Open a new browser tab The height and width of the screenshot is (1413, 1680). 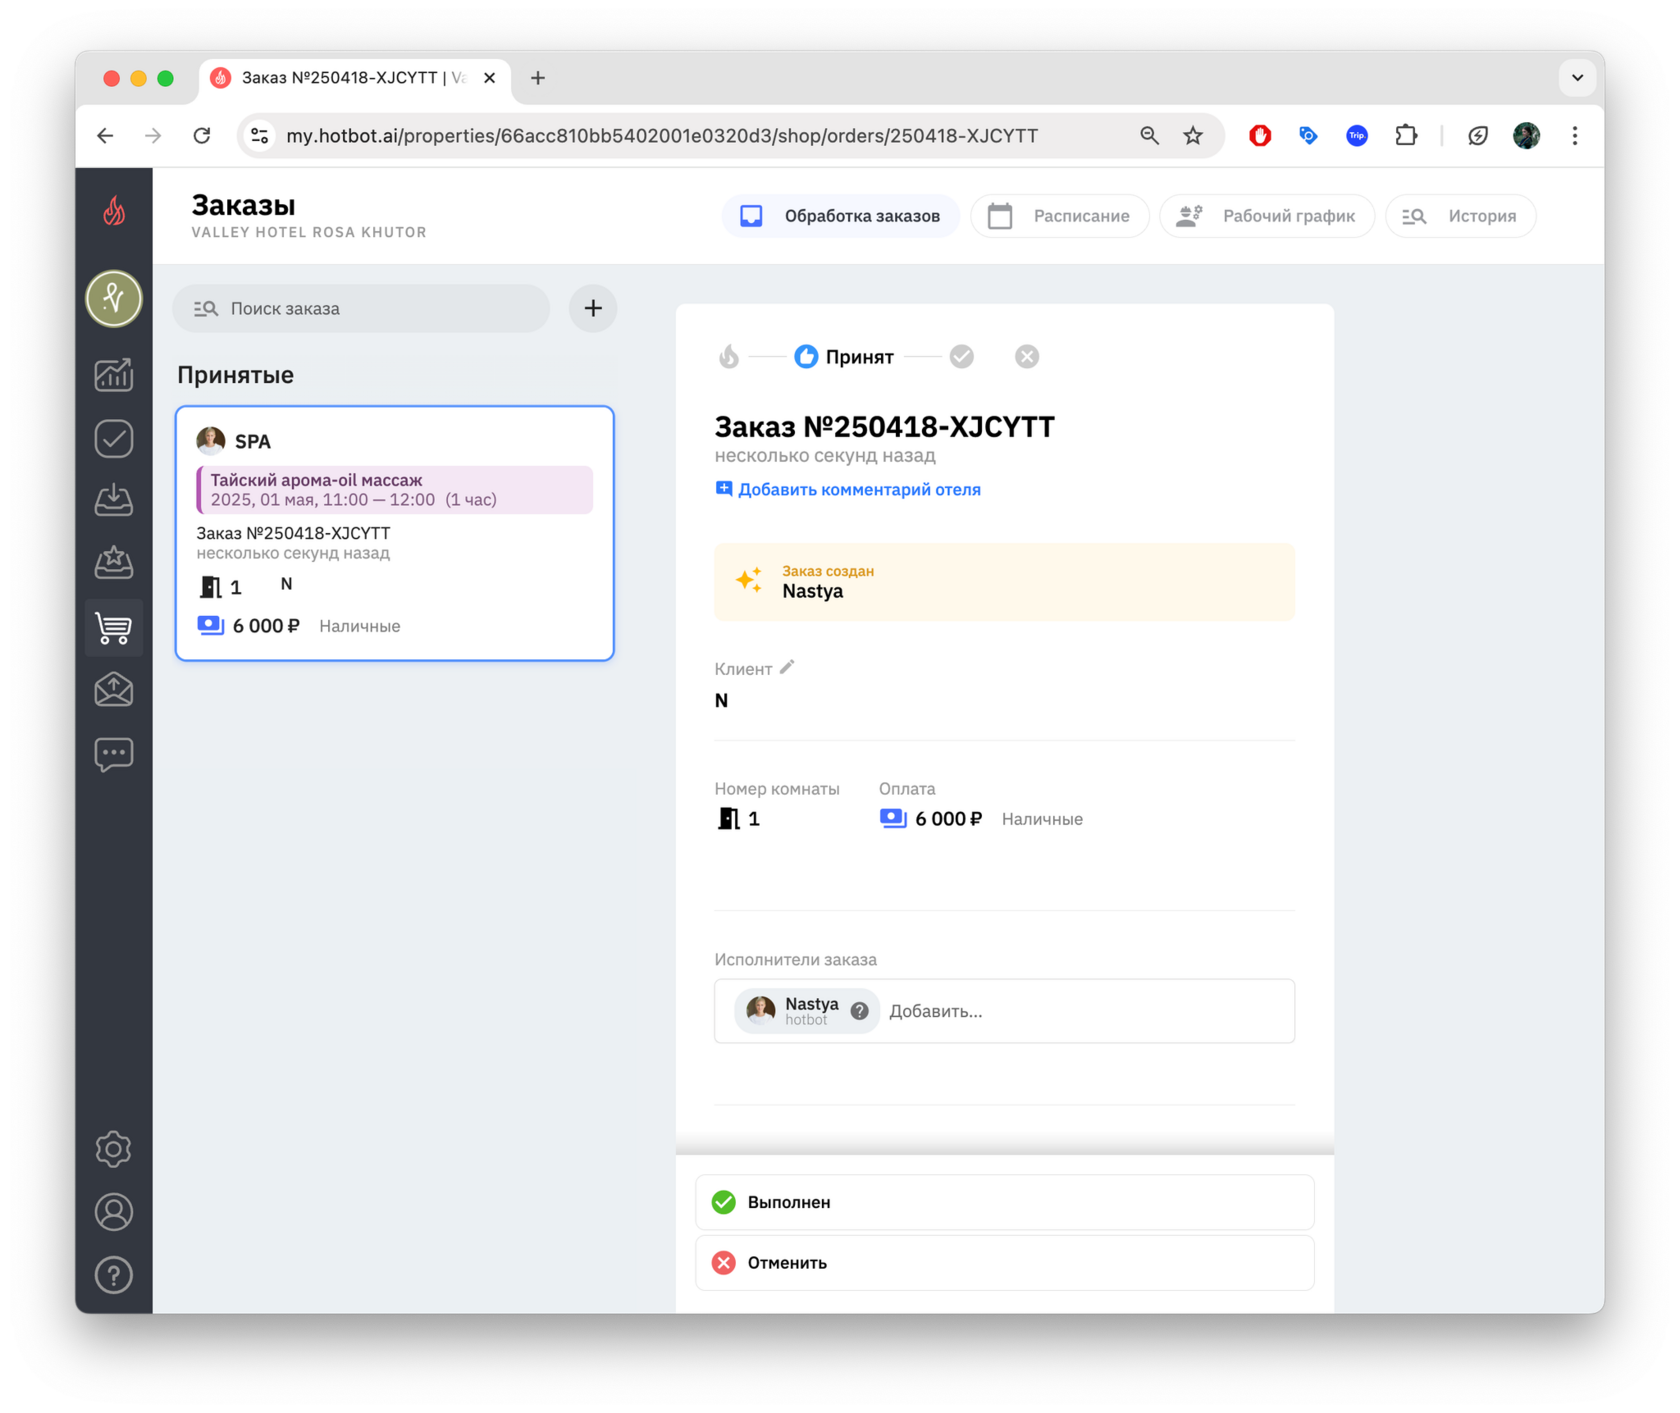point(538,78)
